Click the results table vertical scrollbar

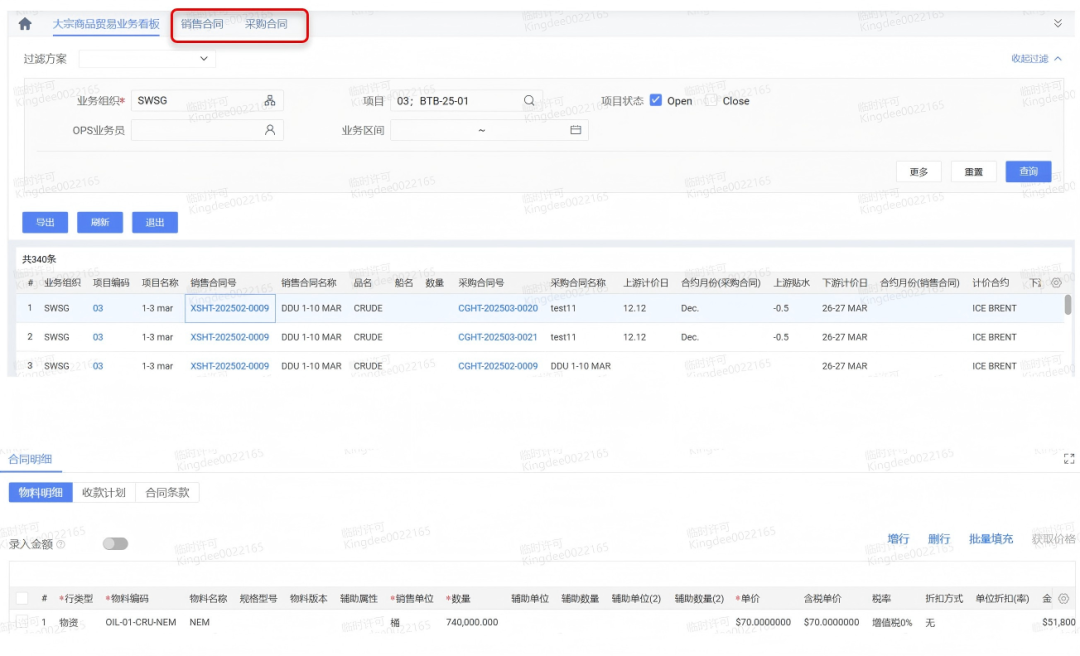click(x=1068, y=305)
